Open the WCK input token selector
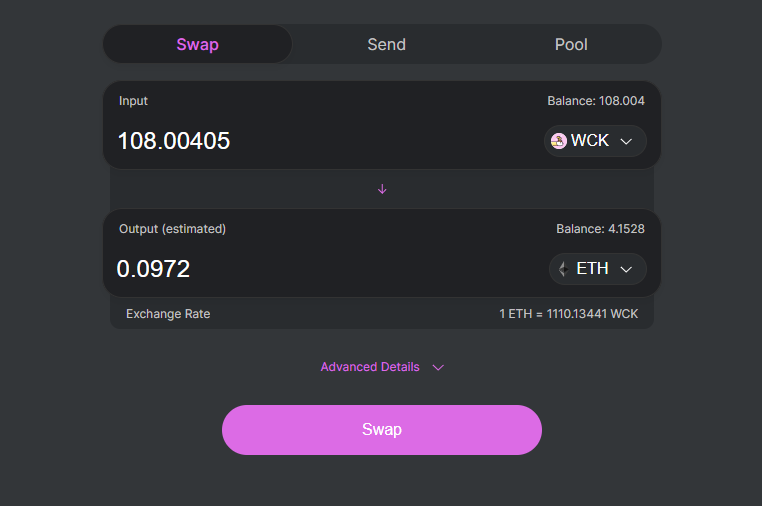762x506 pixels. (x=595, y=141)
